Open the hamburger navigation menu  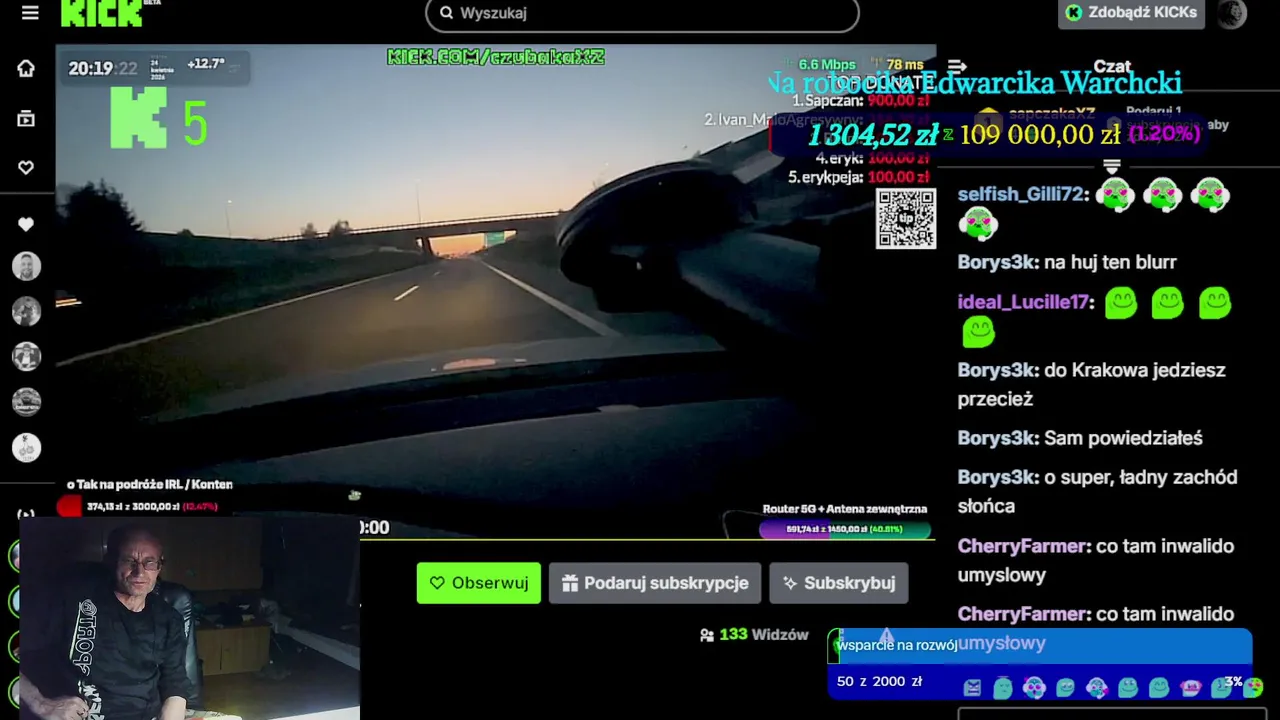point(30,13)
